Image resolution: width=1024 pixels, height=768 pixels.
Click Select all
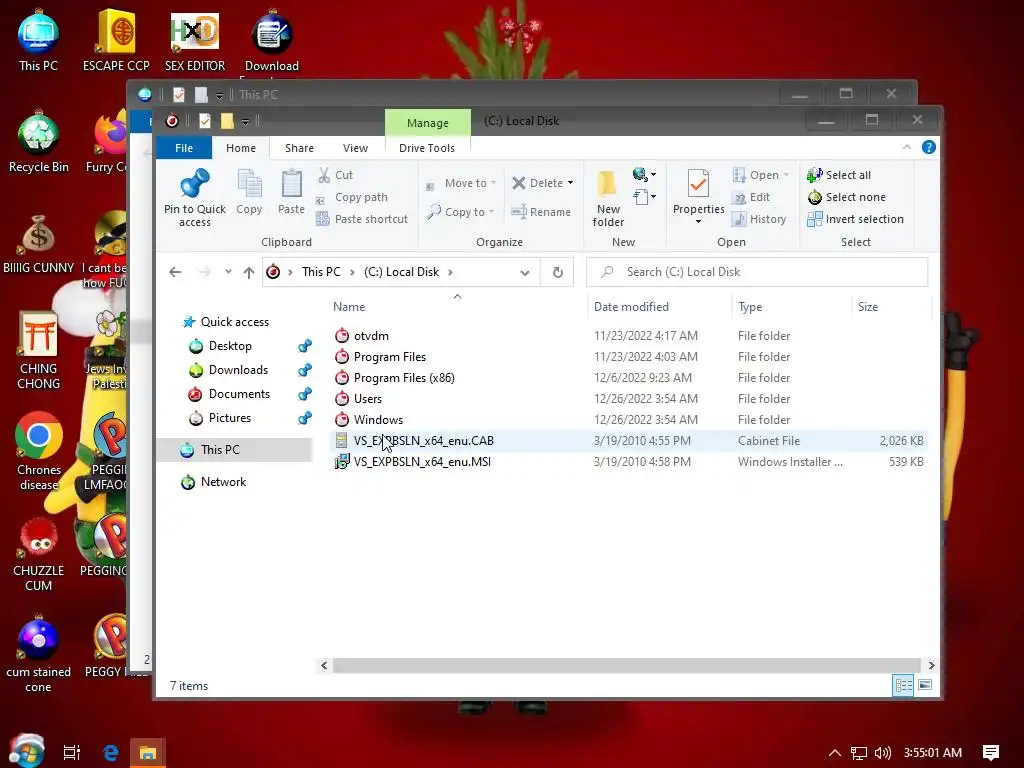(x=839, y=175)
